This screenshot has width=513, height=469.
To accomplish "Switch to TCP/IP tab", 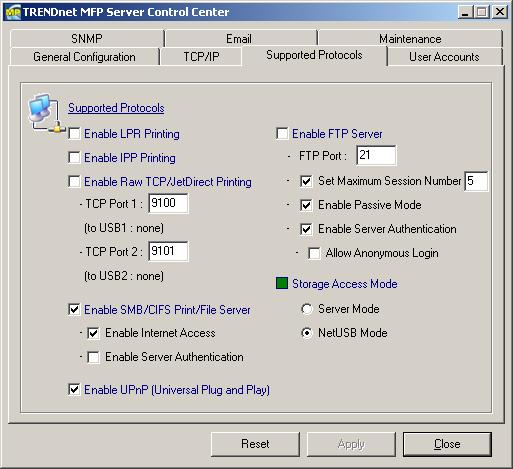I will (x=201, y=57).
